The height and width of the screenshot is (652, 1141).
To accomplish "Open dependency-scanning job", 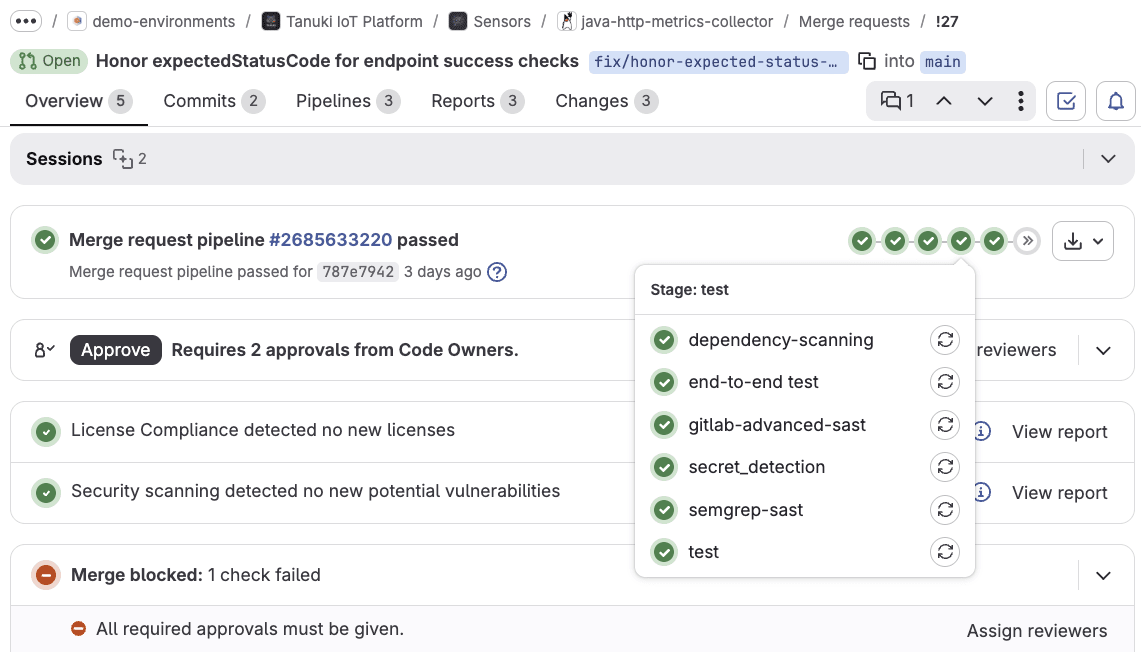I will click(781, 340).
